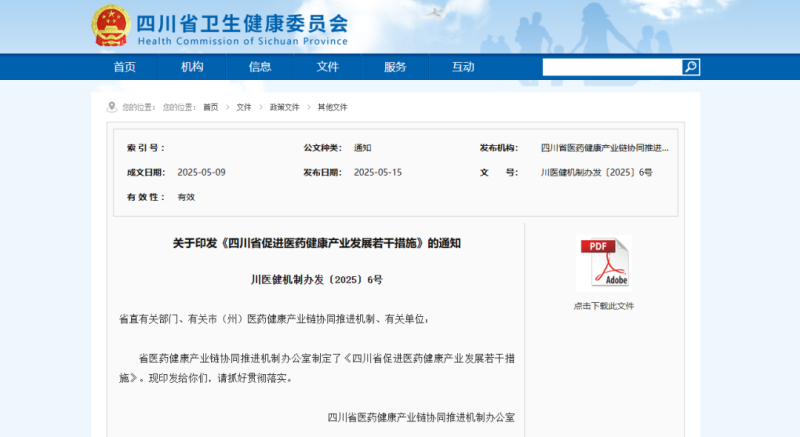Click inside the site search input box
Screen dimensions: 800x437
611,67
